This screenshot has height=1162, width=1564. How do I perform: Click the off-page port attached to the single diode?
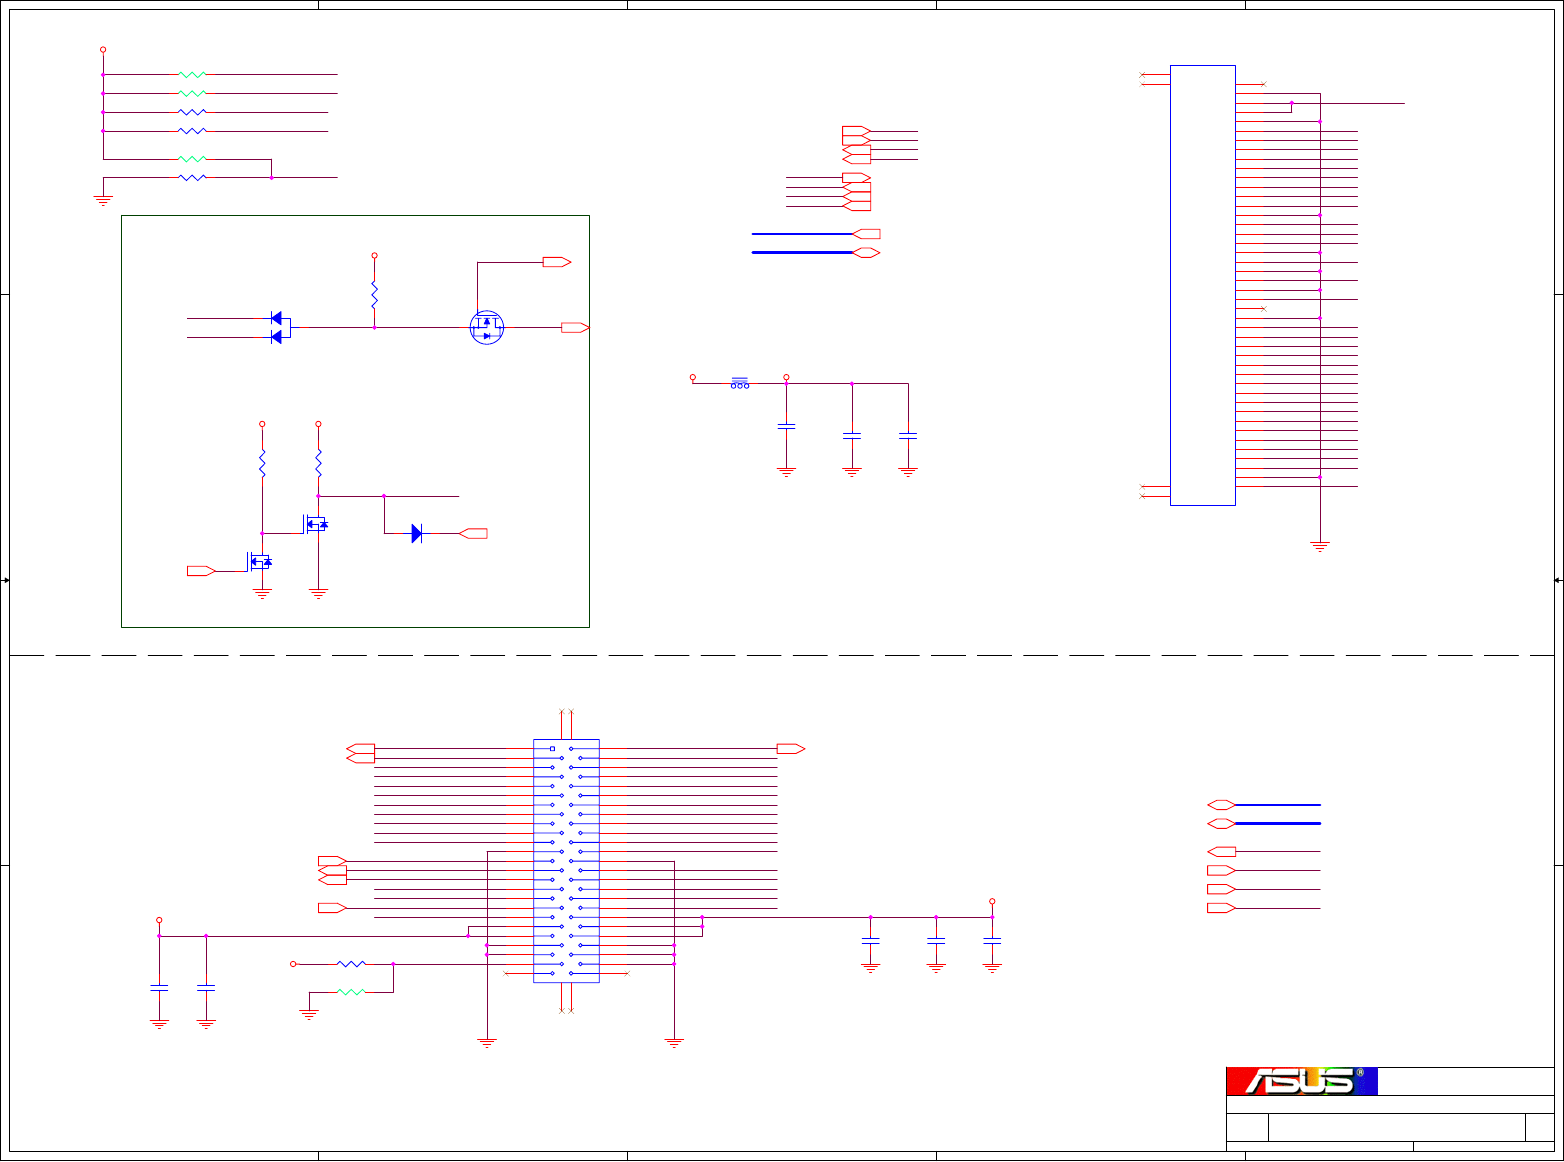[473, 534]
